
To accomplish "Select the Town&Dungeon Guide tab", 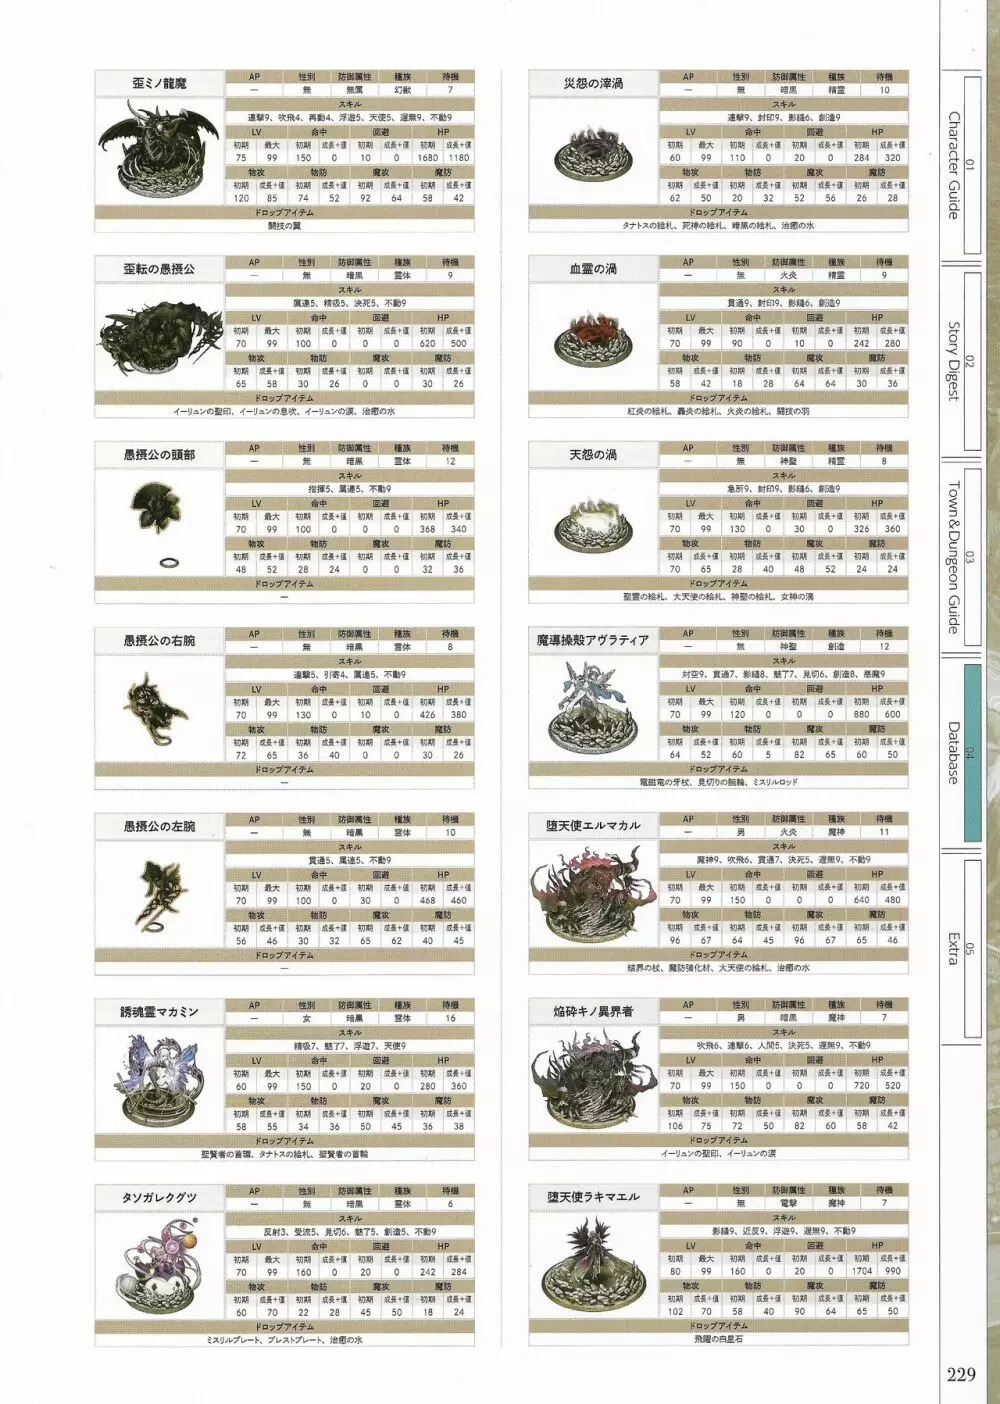I will coord(957,556).
